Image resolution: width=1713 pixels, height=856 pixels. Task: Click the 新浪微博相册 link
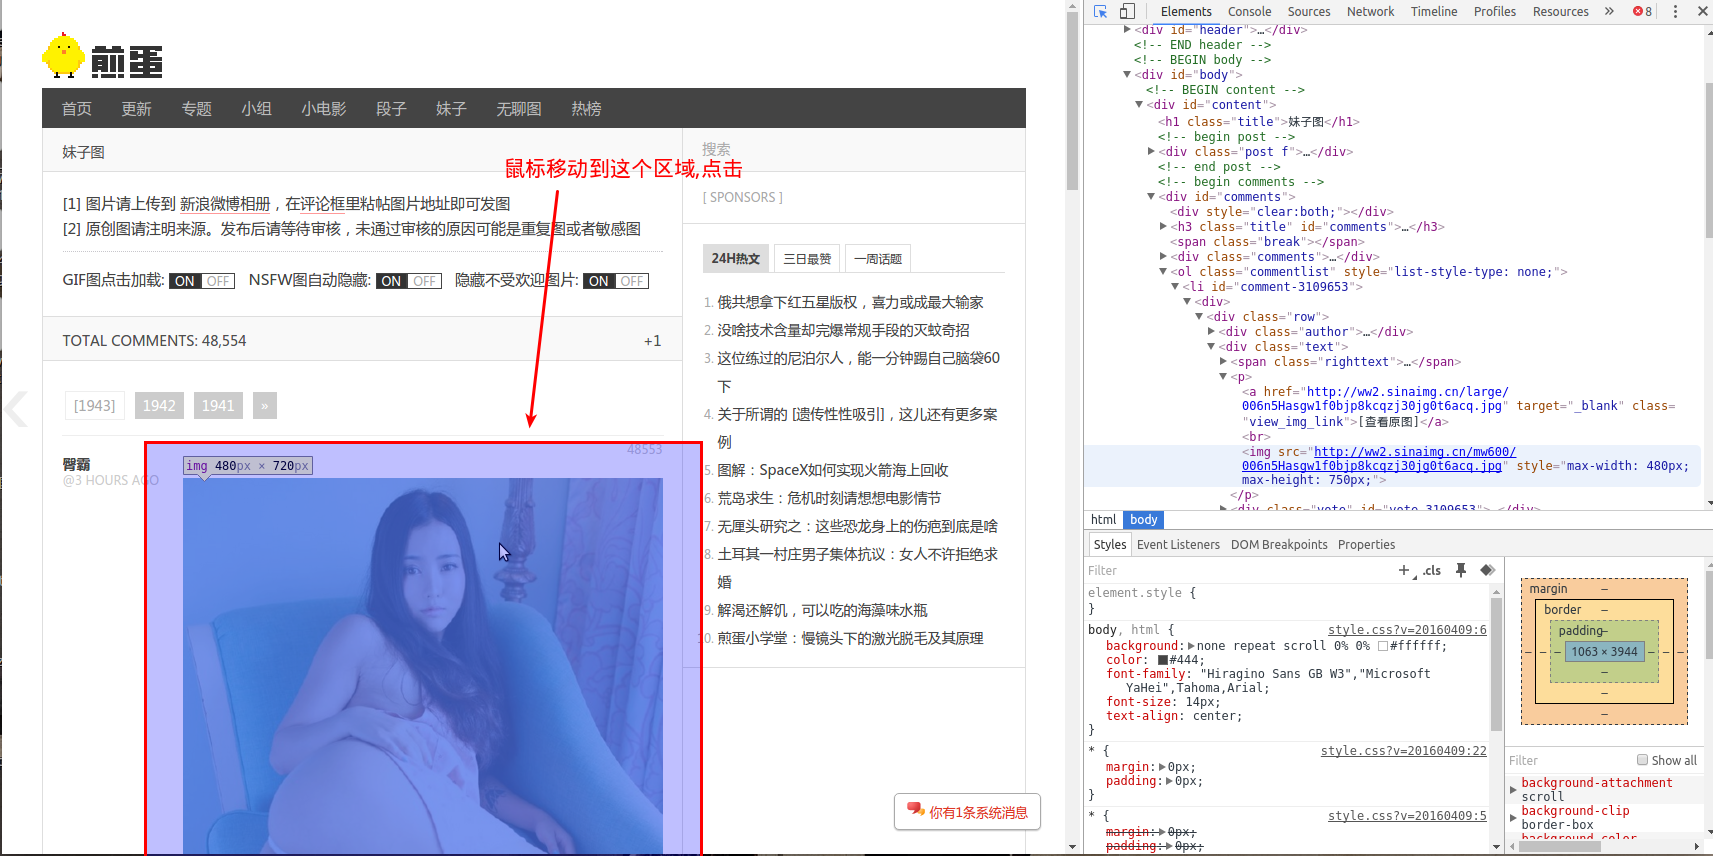[x=225, y=204]
